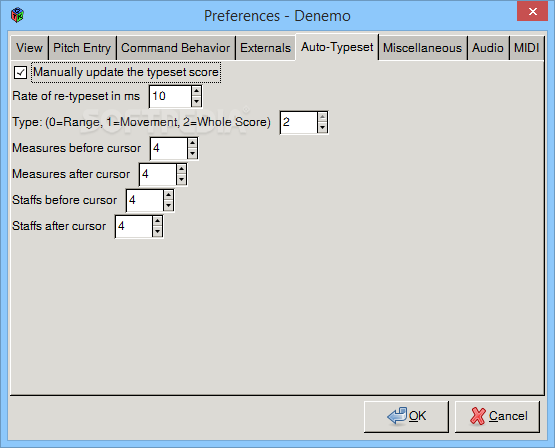Open the Command Behavior tab
The height and width of the screenshot is (448, 555).
[176, 48]
